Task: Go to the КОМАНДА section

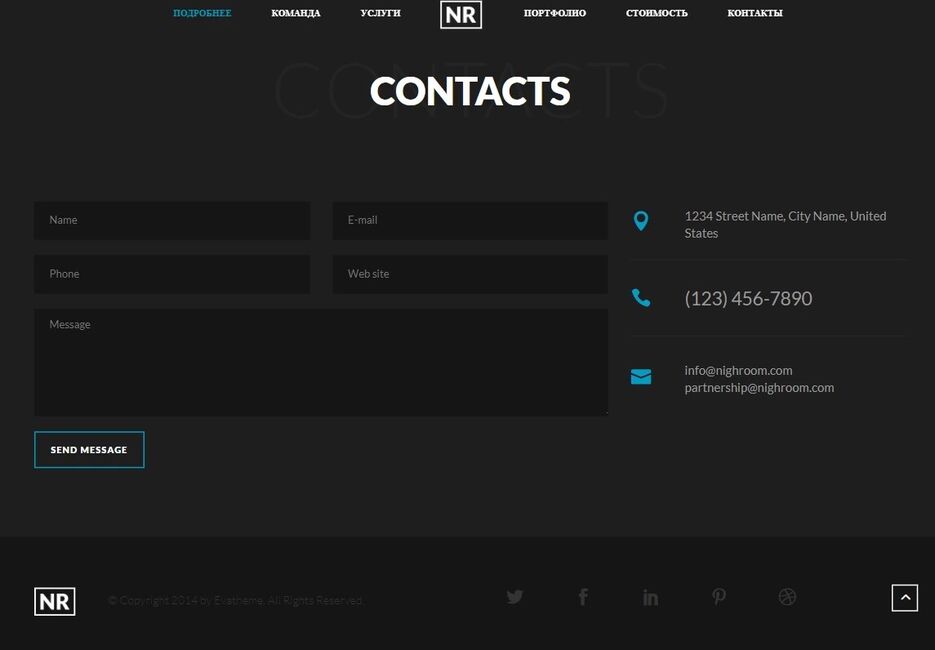Action: pyautogui.click(x=296, y=13)
